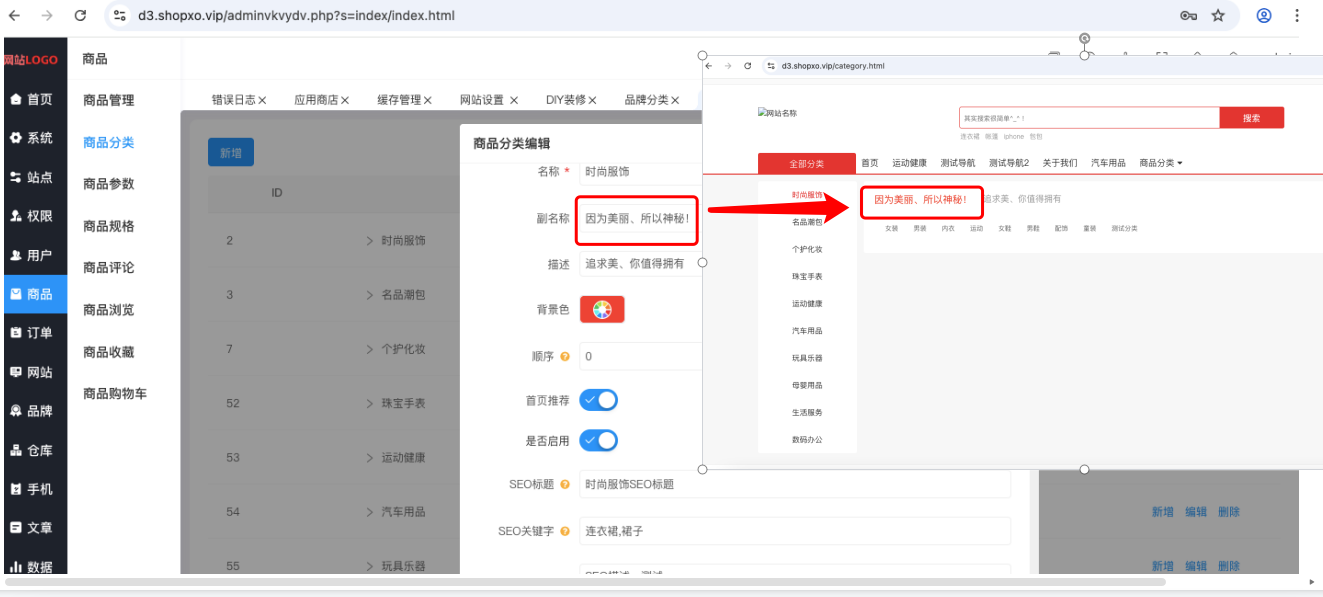This screenshot has width=1323, height=597.
Task: Close the DIY装修 tab
Action: coord(592,100)
